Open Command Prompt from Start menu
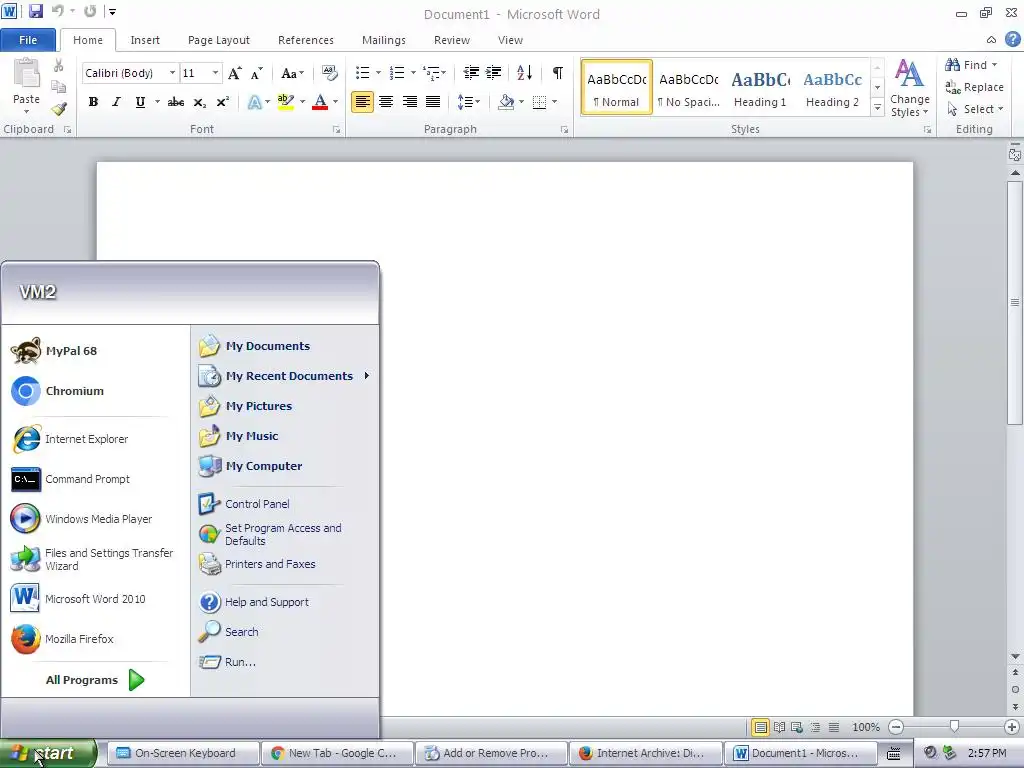This screenshot has width=1024, height=768. (71, 479)
